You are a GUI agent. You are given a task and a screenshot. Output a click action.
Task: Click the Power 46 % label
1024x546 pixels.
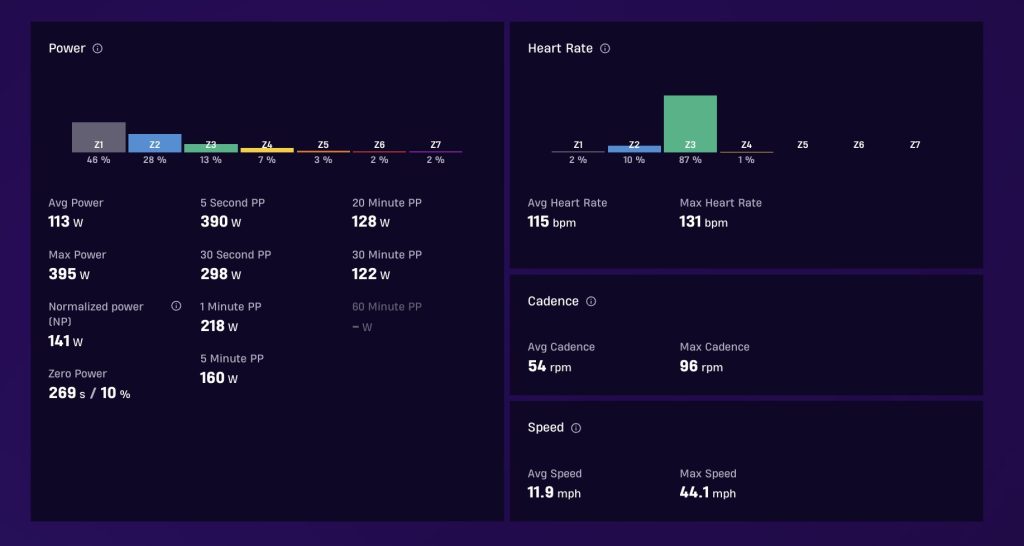point(99,160)
